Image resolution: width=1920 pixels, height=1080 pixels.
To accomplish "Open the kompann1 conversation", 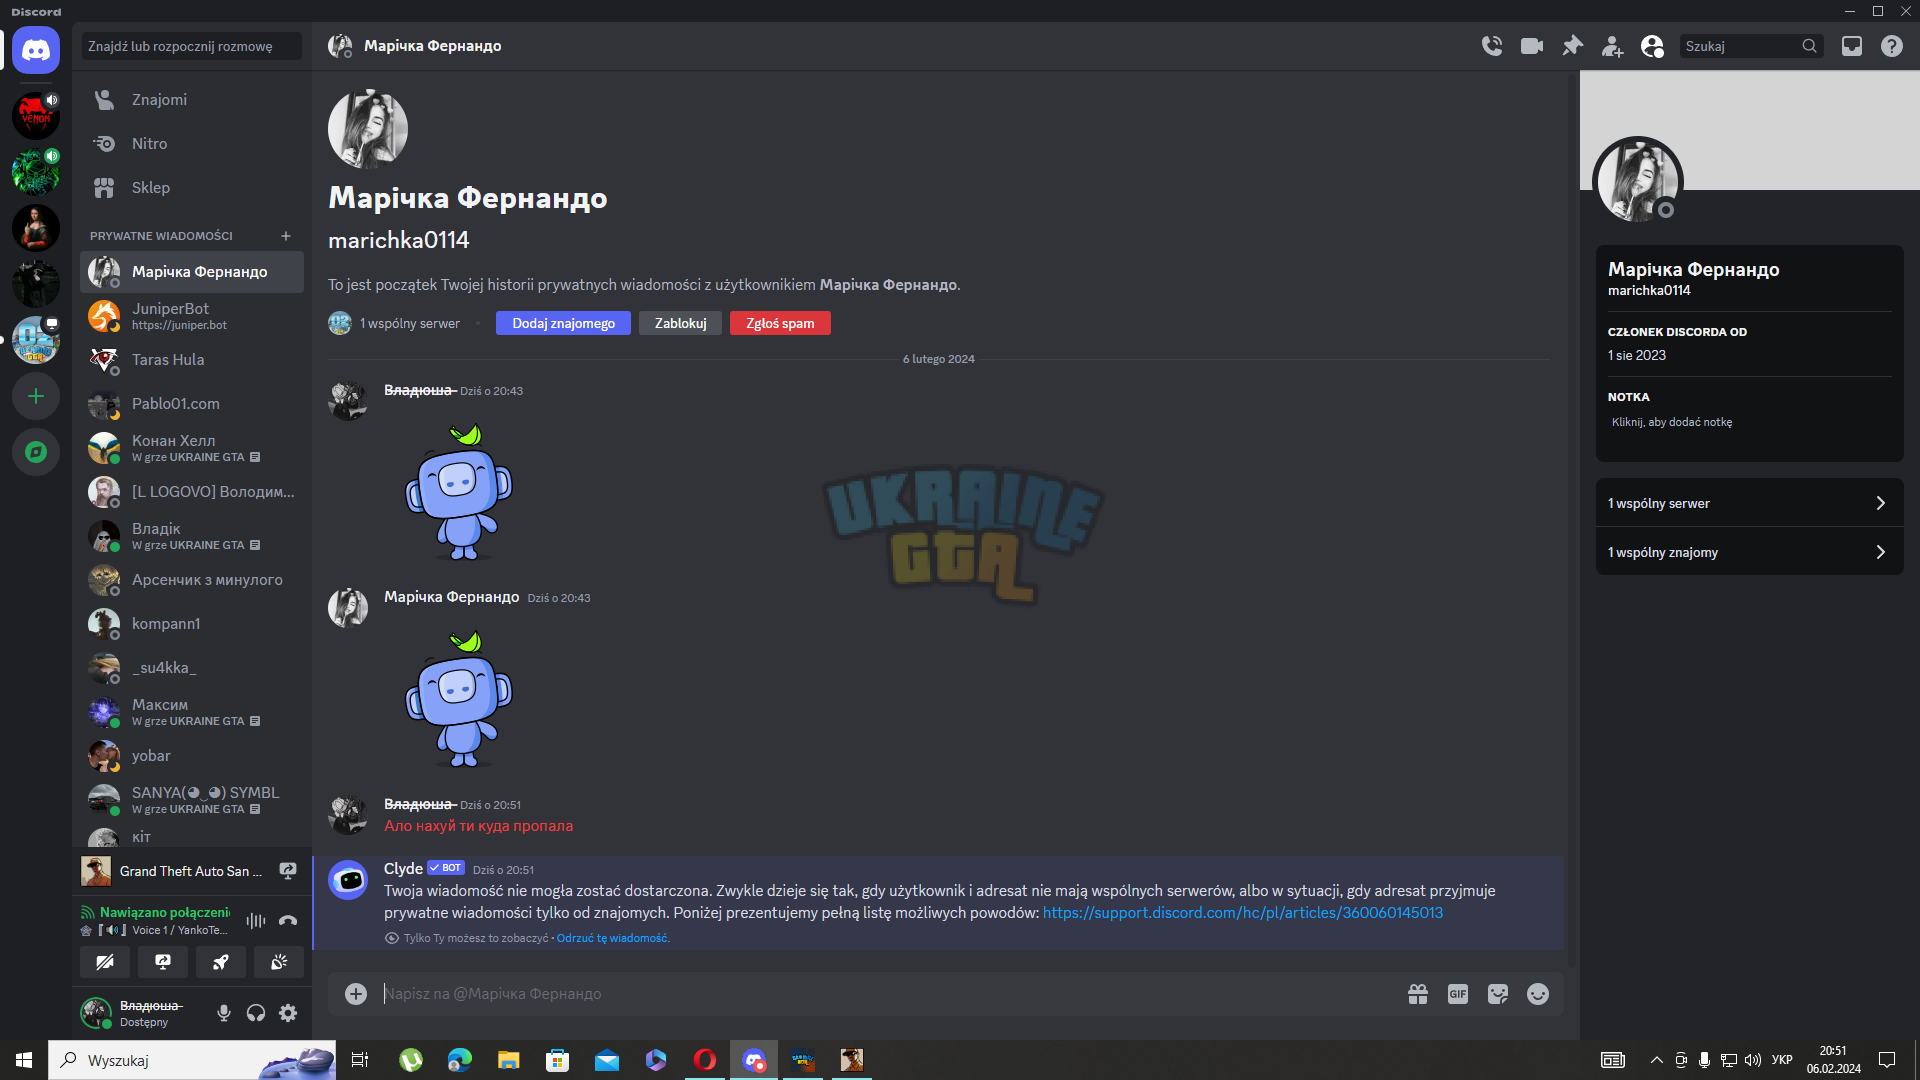I will click(192, 624).
